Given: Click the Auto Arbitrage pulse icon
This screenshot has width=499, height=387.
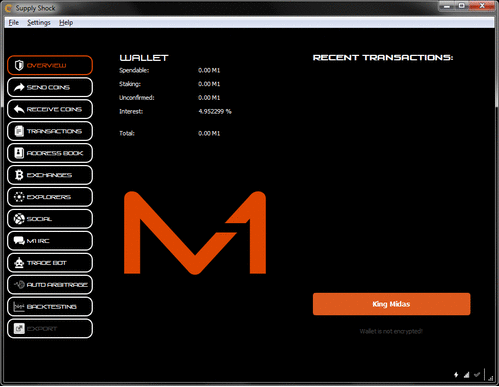Looking at the screenshot, I should 19,285.
